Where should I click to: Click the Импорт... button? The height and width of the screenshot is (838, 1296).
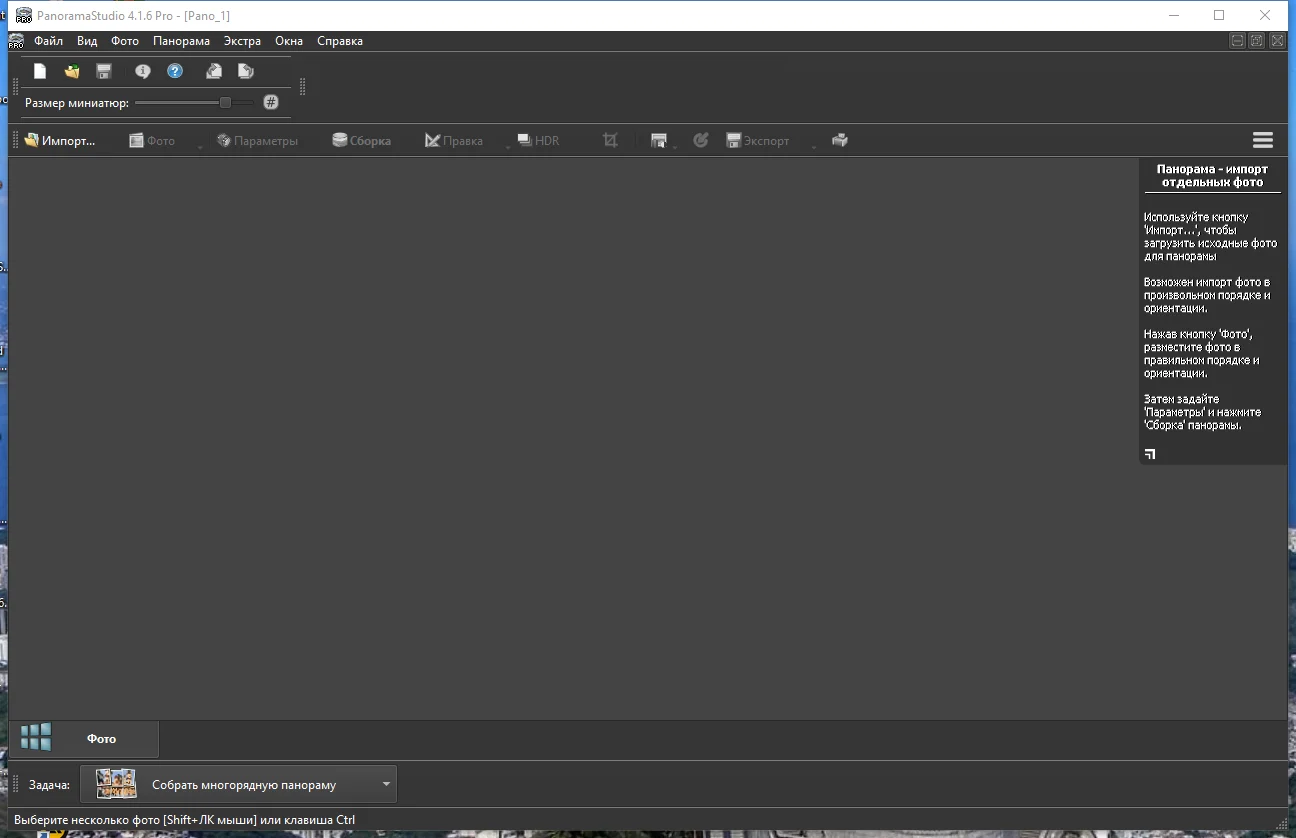point(60,141)
